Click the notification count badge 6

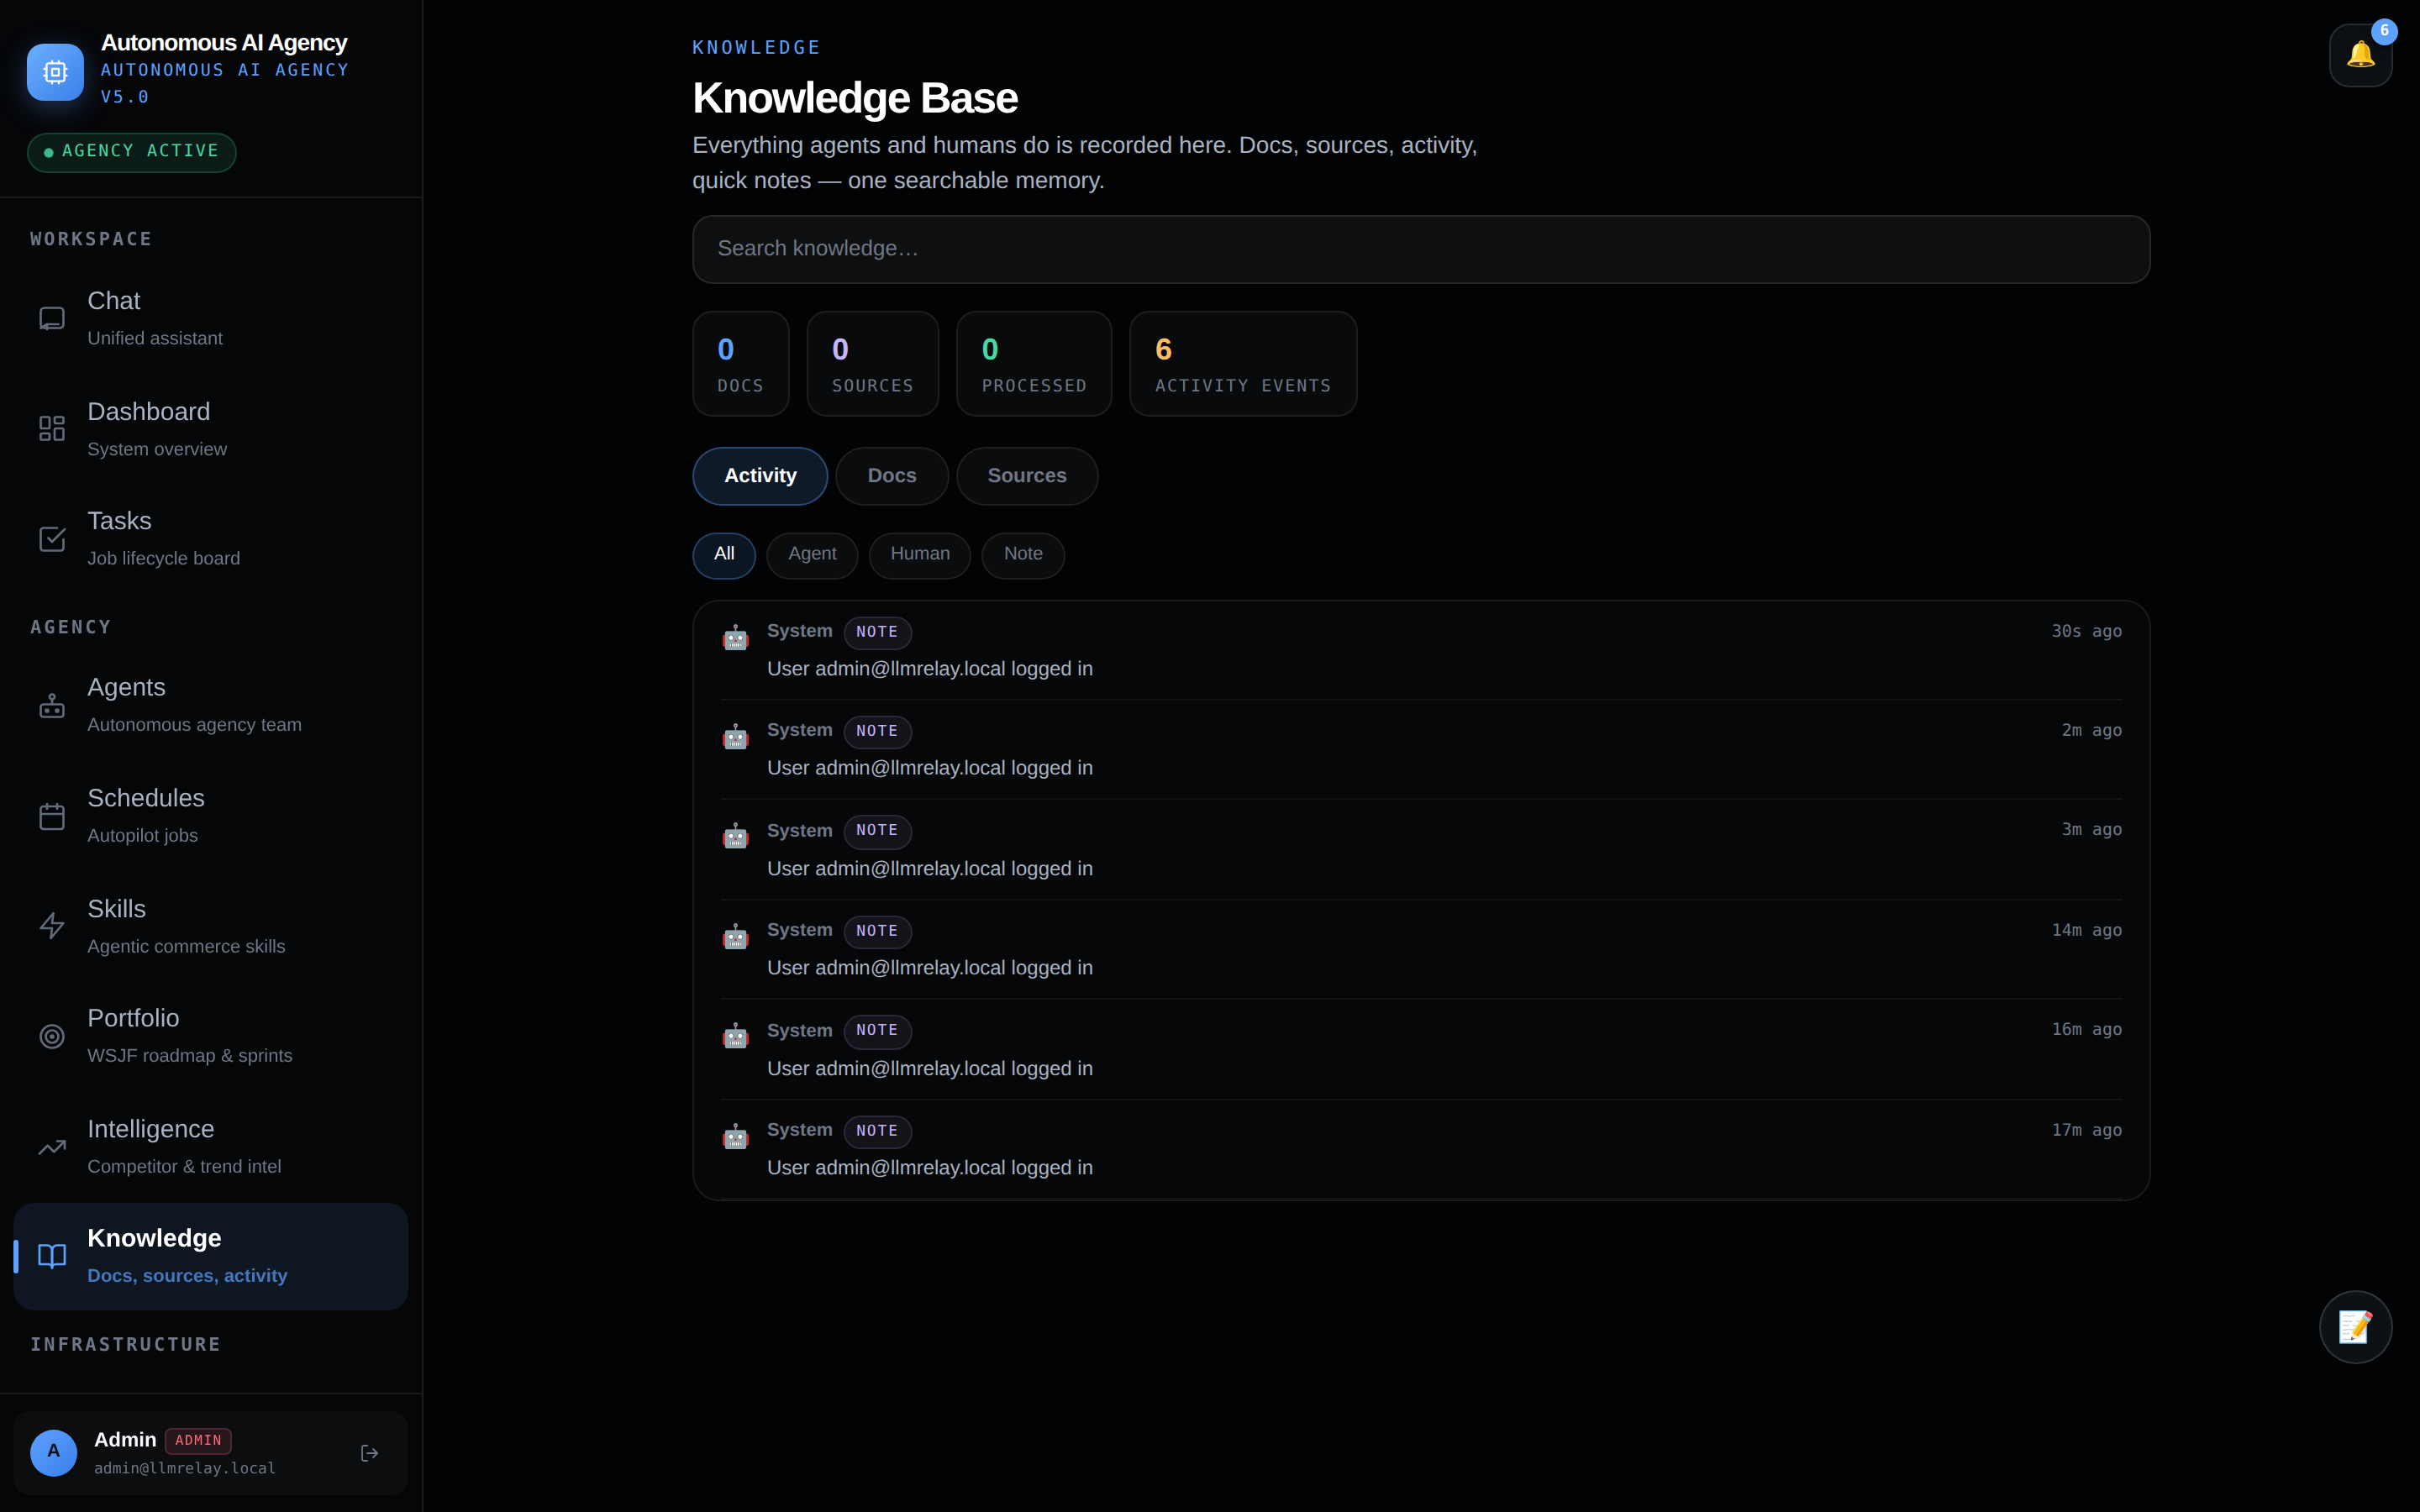pyautogui.click(x=2384, y=31)
